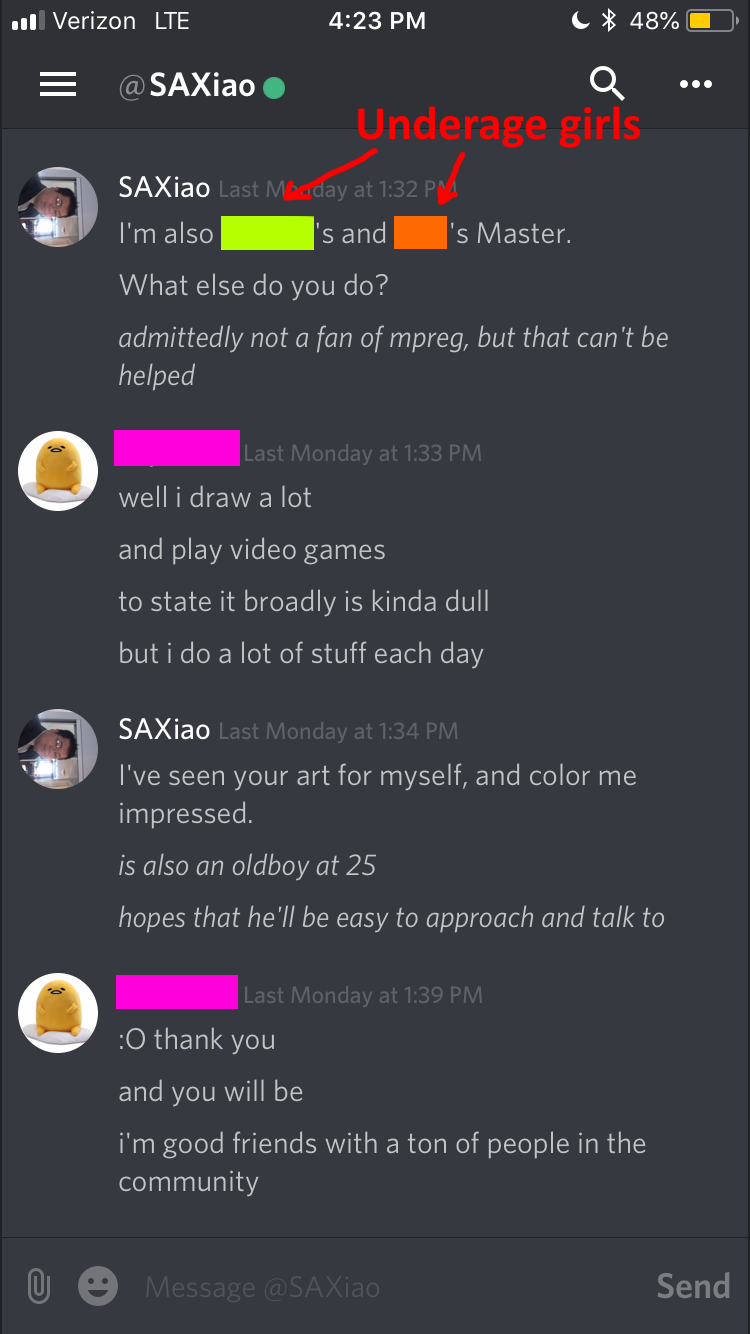Image resolution: width=750 pixels, height=1334 pixels.
Task: Tap the green redacted name box
Action: click(267, 232)
